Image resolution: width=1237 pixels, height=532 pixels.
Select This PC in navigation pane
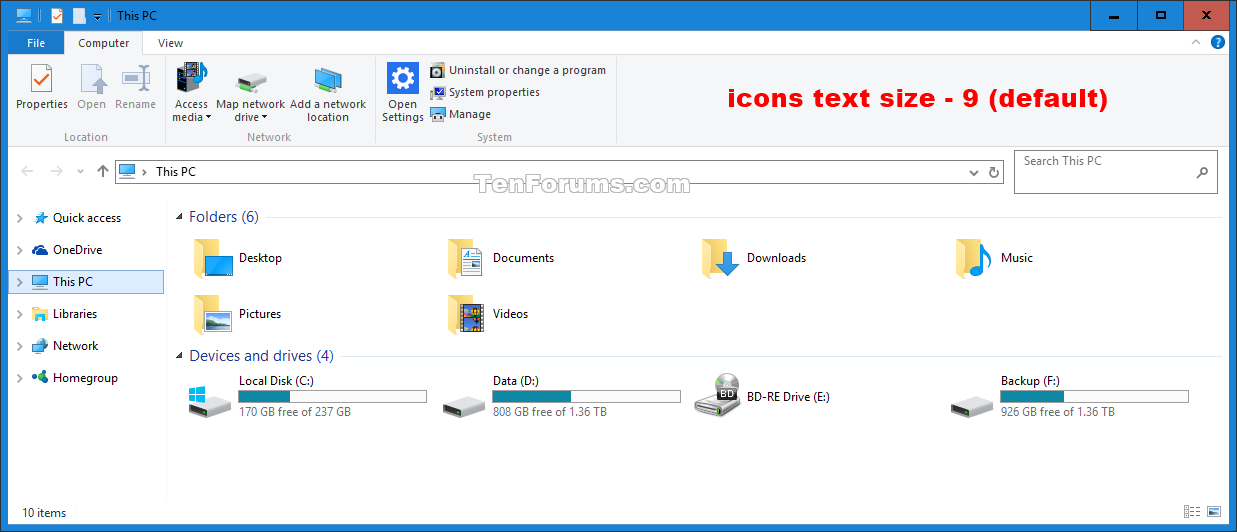(85, 282)
